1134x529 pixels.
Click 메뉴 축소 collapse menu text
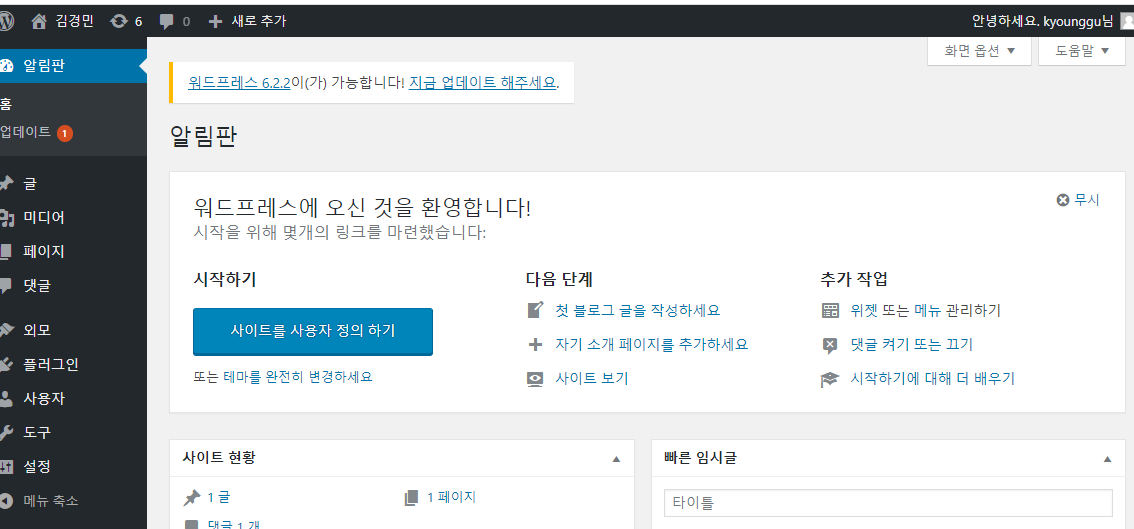click(51, 501)
